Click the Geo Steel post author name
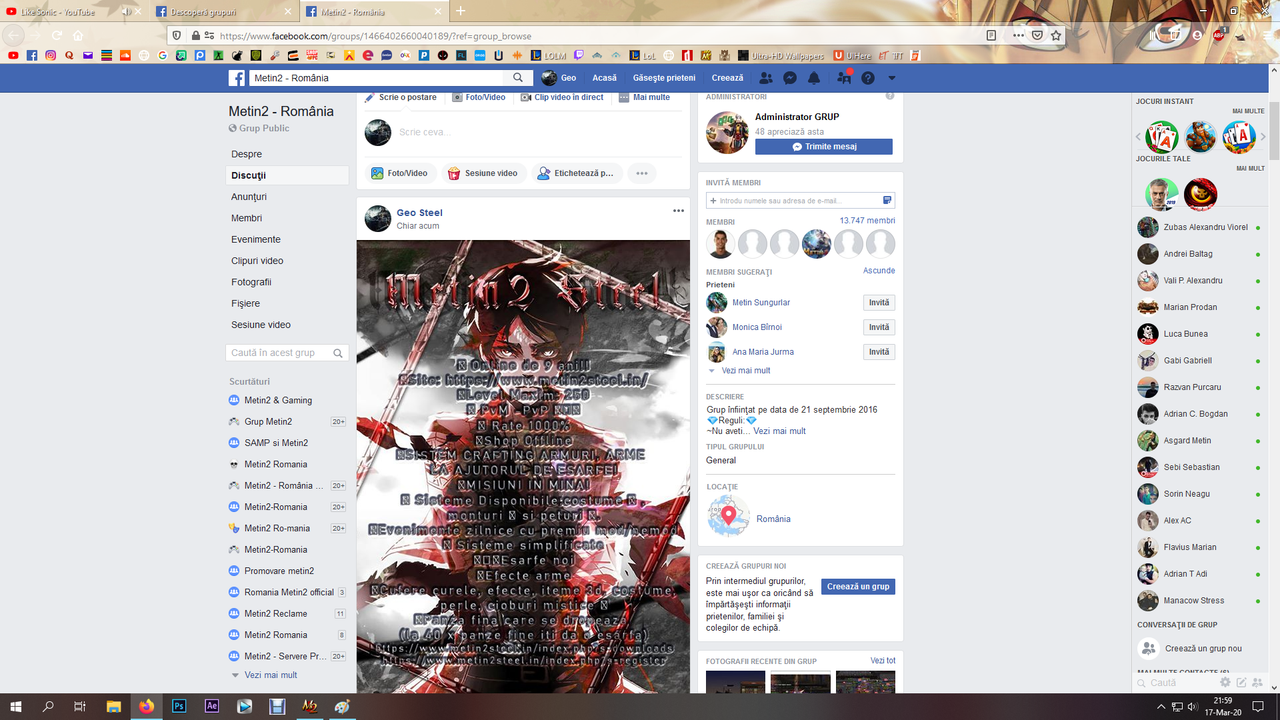Viewport: 1280px width, 720px height. [419, 213]
